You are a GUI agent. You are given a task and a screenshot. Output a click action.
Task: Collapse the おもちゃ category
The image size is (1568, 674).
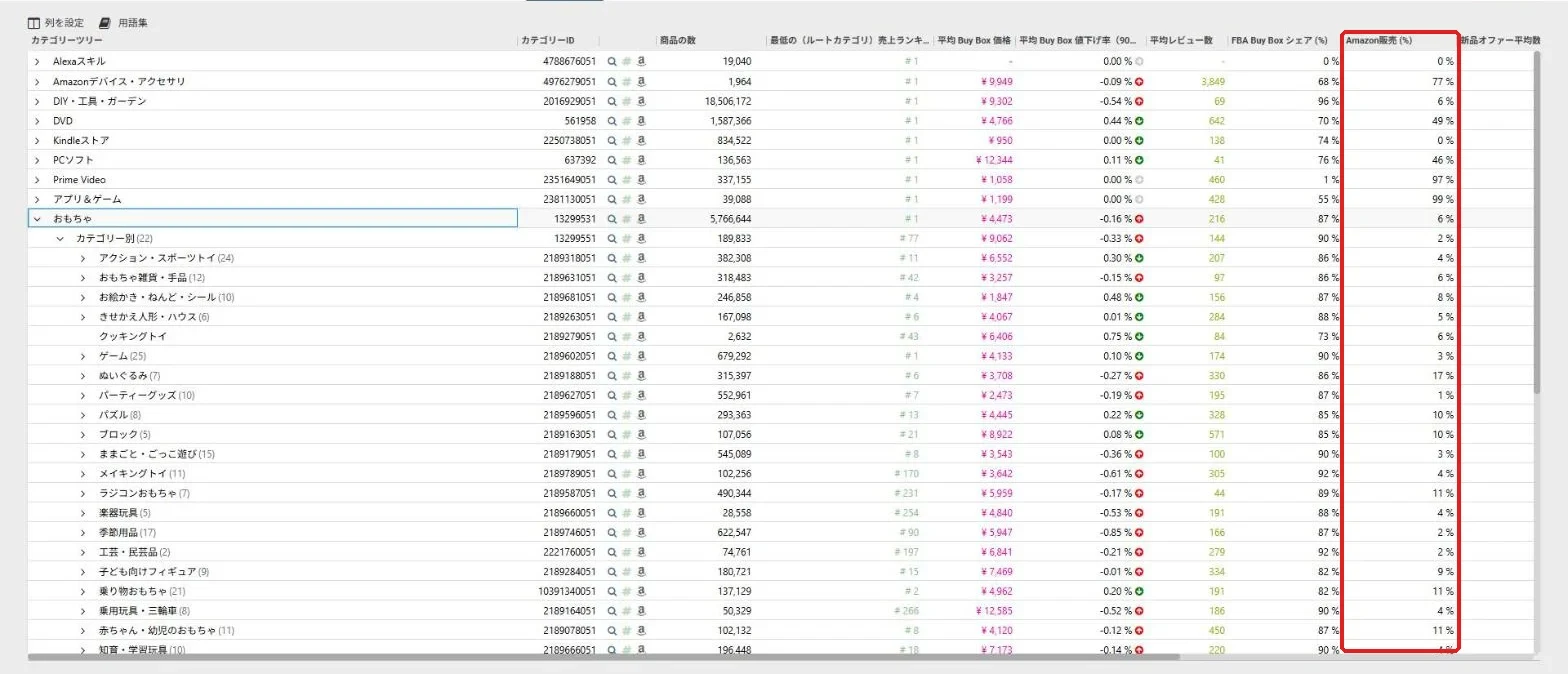click(37, 218)
